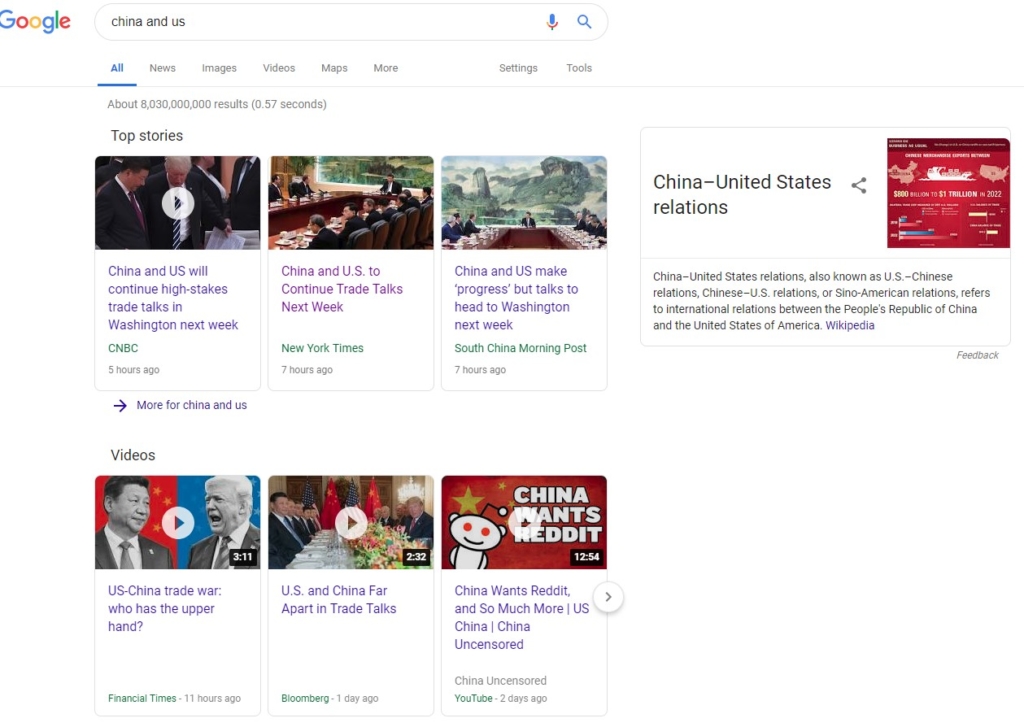Click the China–United States relations panel title

[x=742, y=195]
